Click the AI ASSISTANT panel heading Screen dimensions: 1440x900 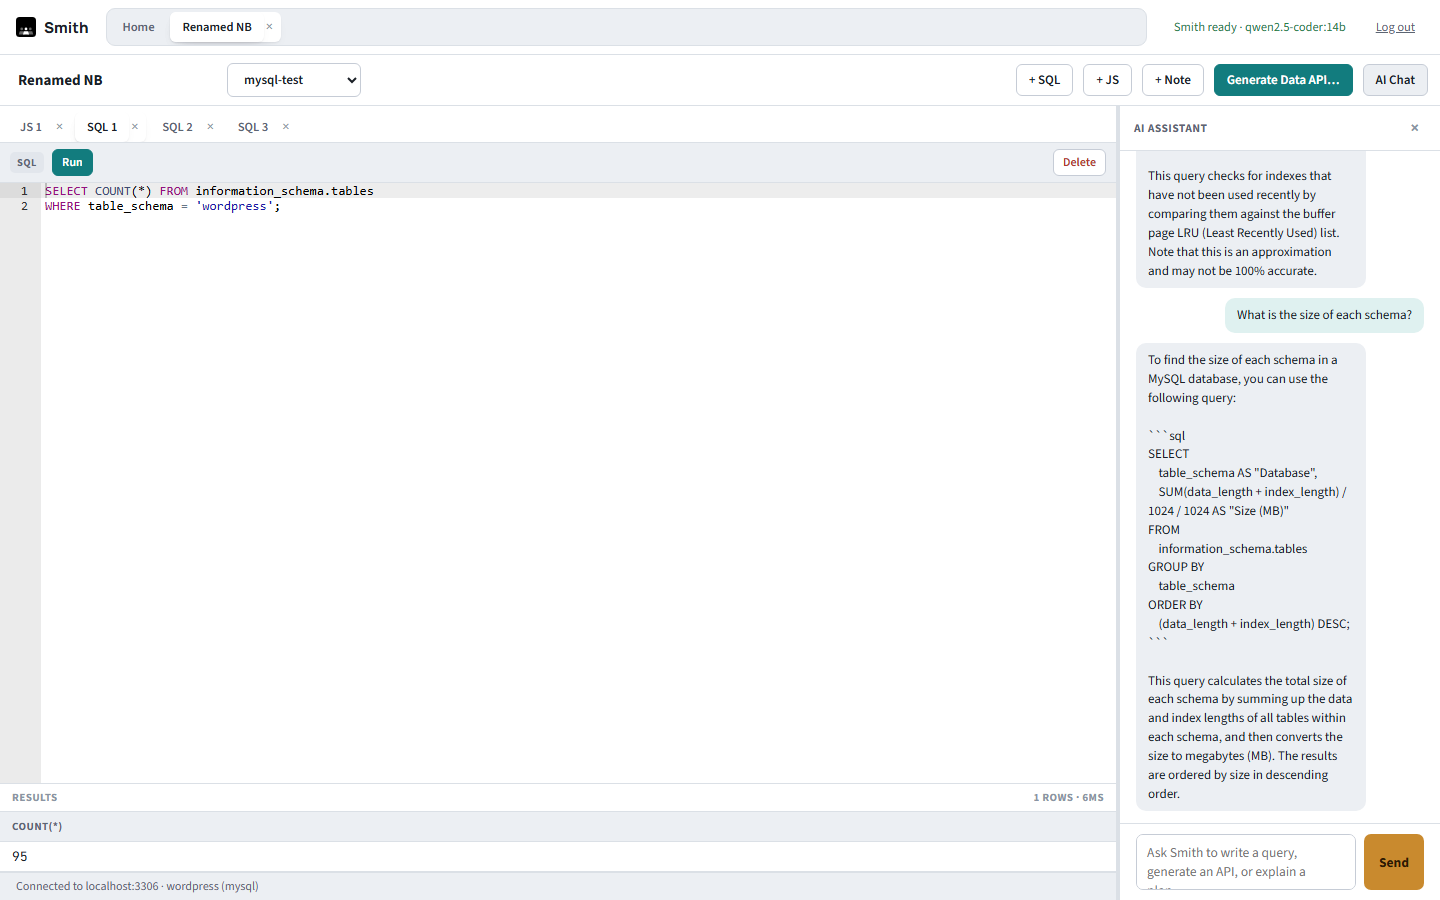tap(1170, 128)
